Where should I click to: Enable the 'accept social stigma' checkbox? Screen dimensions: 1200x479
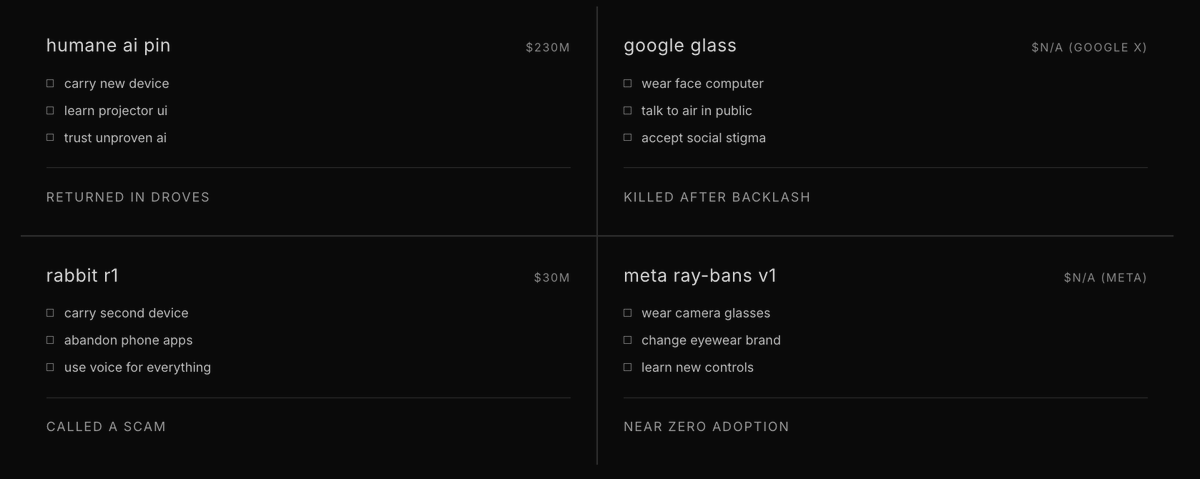point(628,138)
